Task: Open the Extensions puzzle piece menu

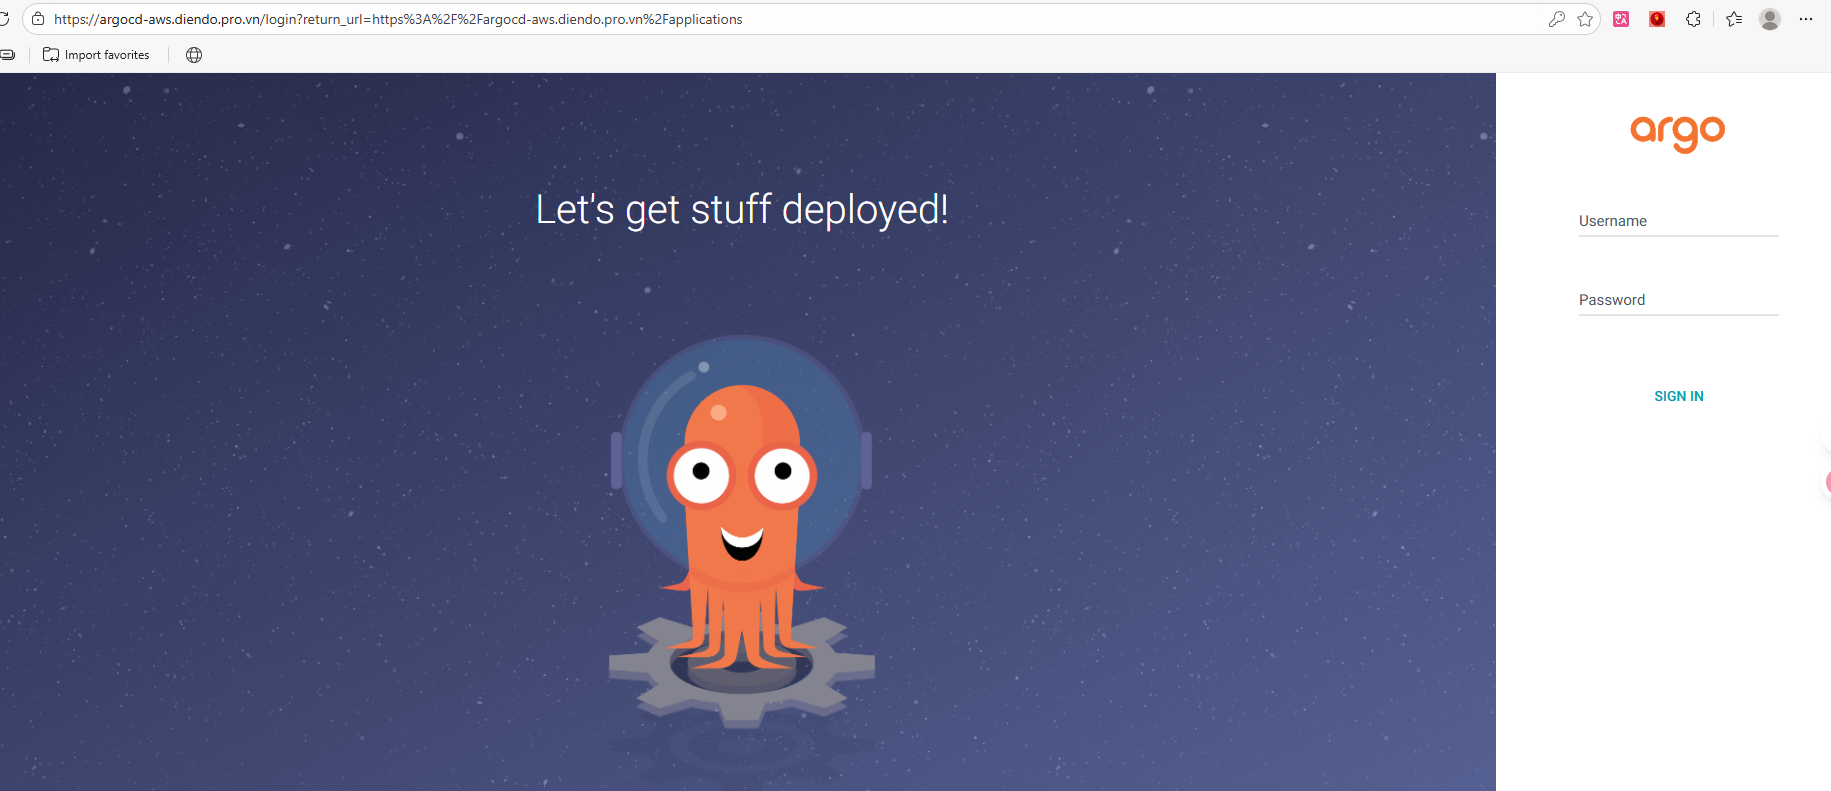Action: (x=1693, y=19)
